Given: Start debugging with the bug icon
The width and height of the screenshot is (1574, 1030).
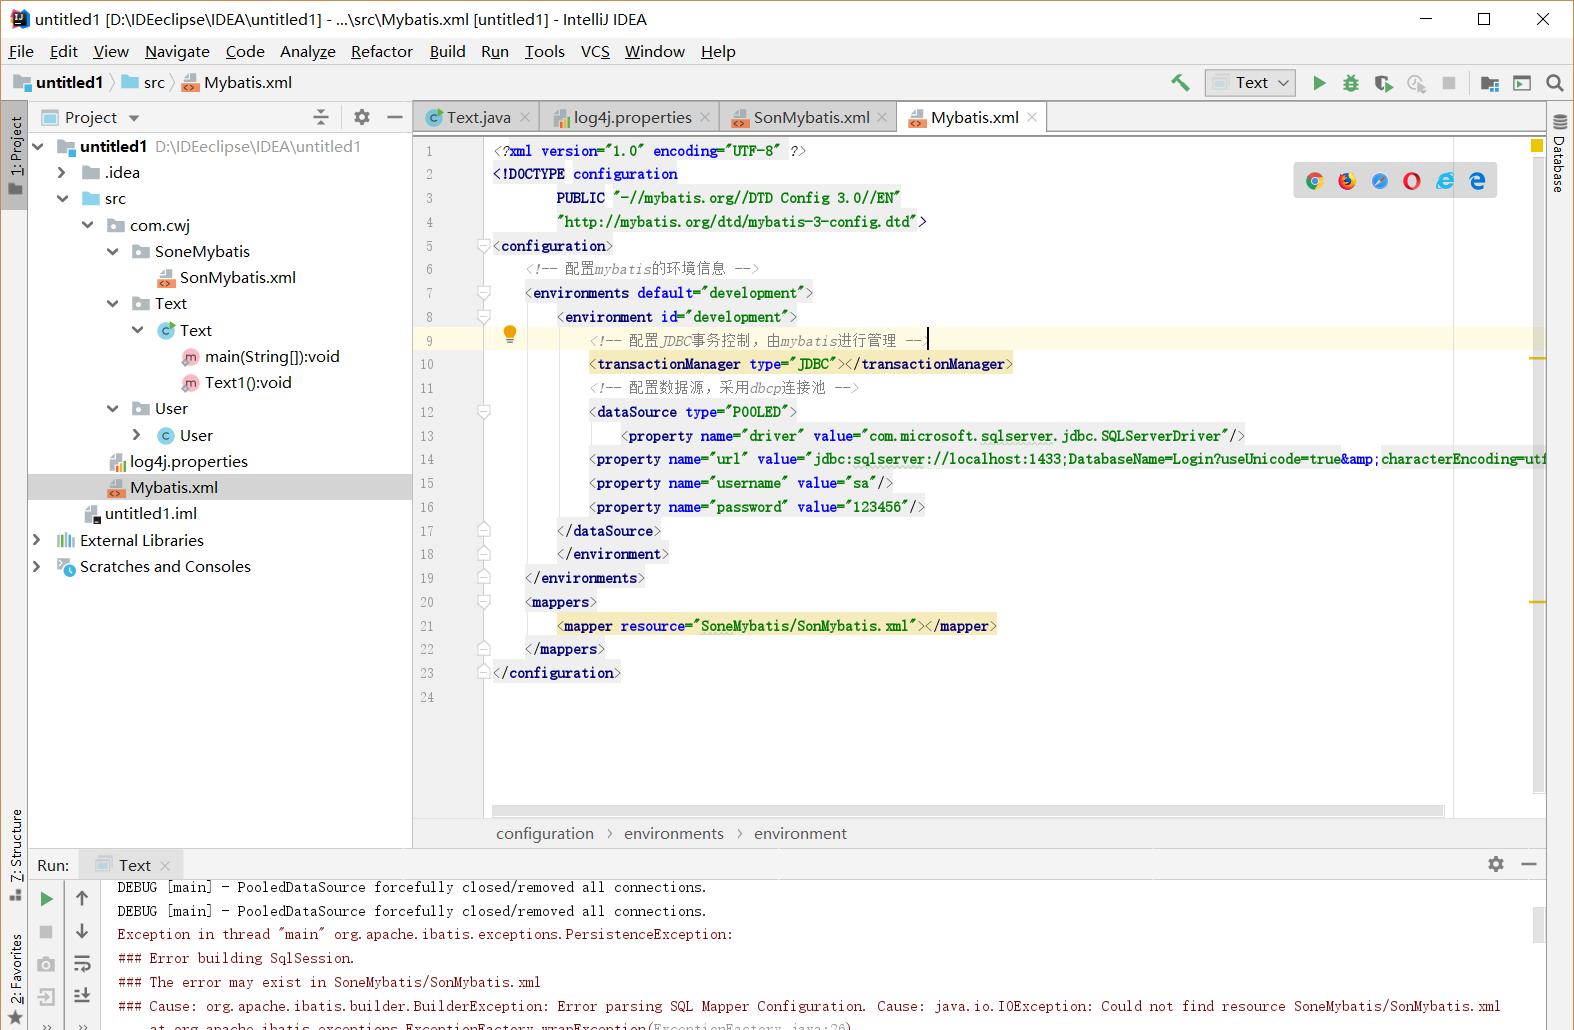Looking at the screenshot, I should tap(1351, 83).
